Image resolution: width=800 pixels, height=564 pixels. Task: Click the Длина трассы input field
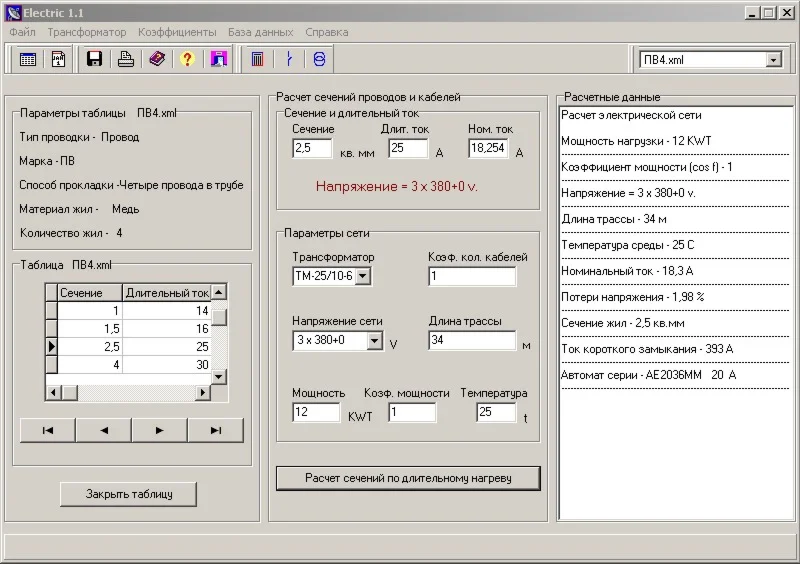coord(471,341)
